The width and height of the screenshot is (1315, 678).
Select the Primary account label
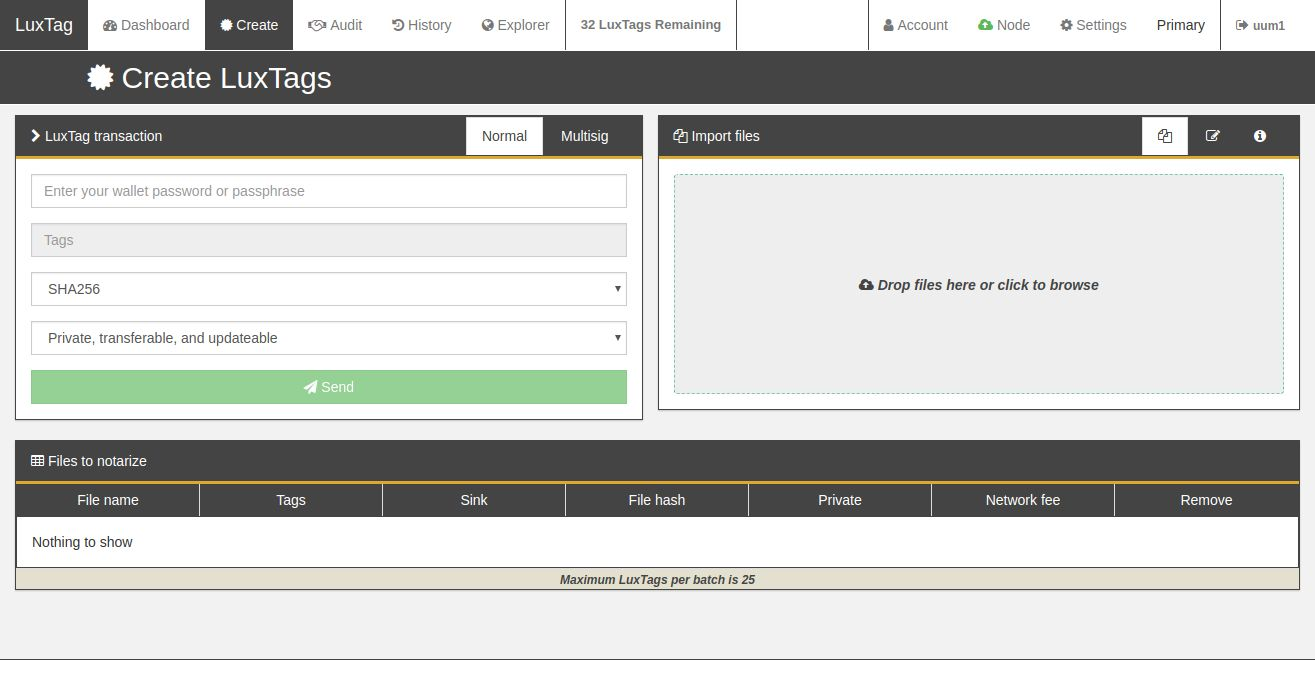click(x=1180, y=25)
